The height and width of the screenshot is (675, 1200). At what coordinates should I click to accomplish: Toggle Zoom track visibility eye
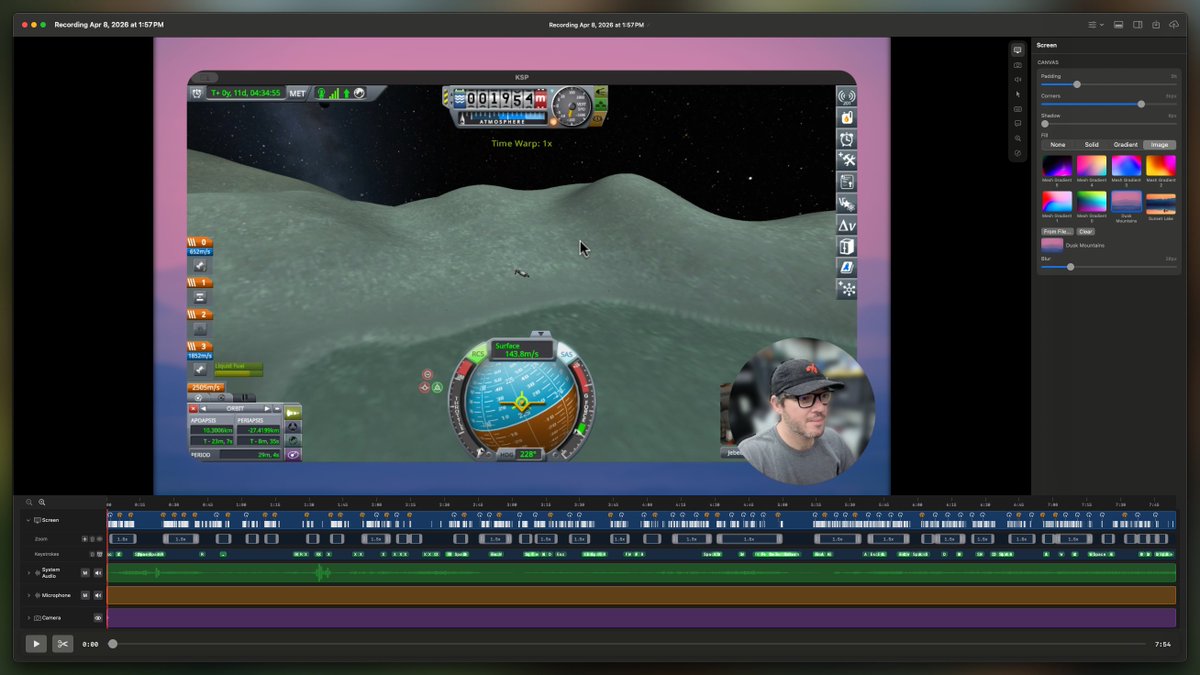click(x=99, y=539)
